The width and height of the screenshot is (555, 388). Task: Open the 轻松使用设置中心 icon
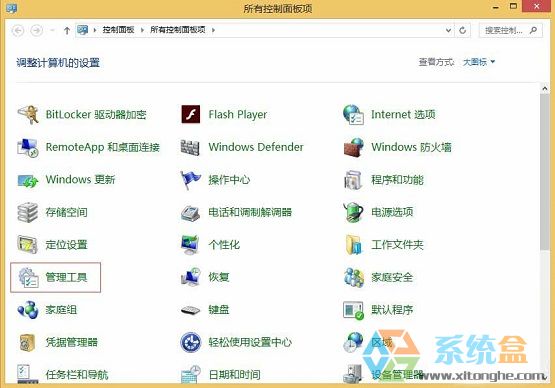tap(190, 342)
